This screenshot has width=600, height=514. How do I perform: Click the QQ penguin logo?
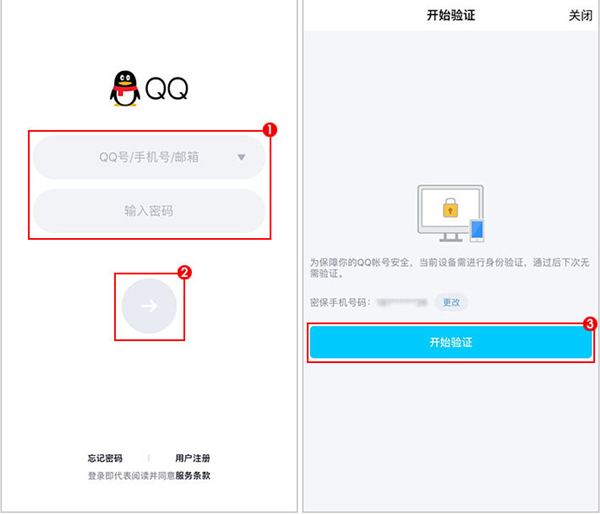click(125, 88)
